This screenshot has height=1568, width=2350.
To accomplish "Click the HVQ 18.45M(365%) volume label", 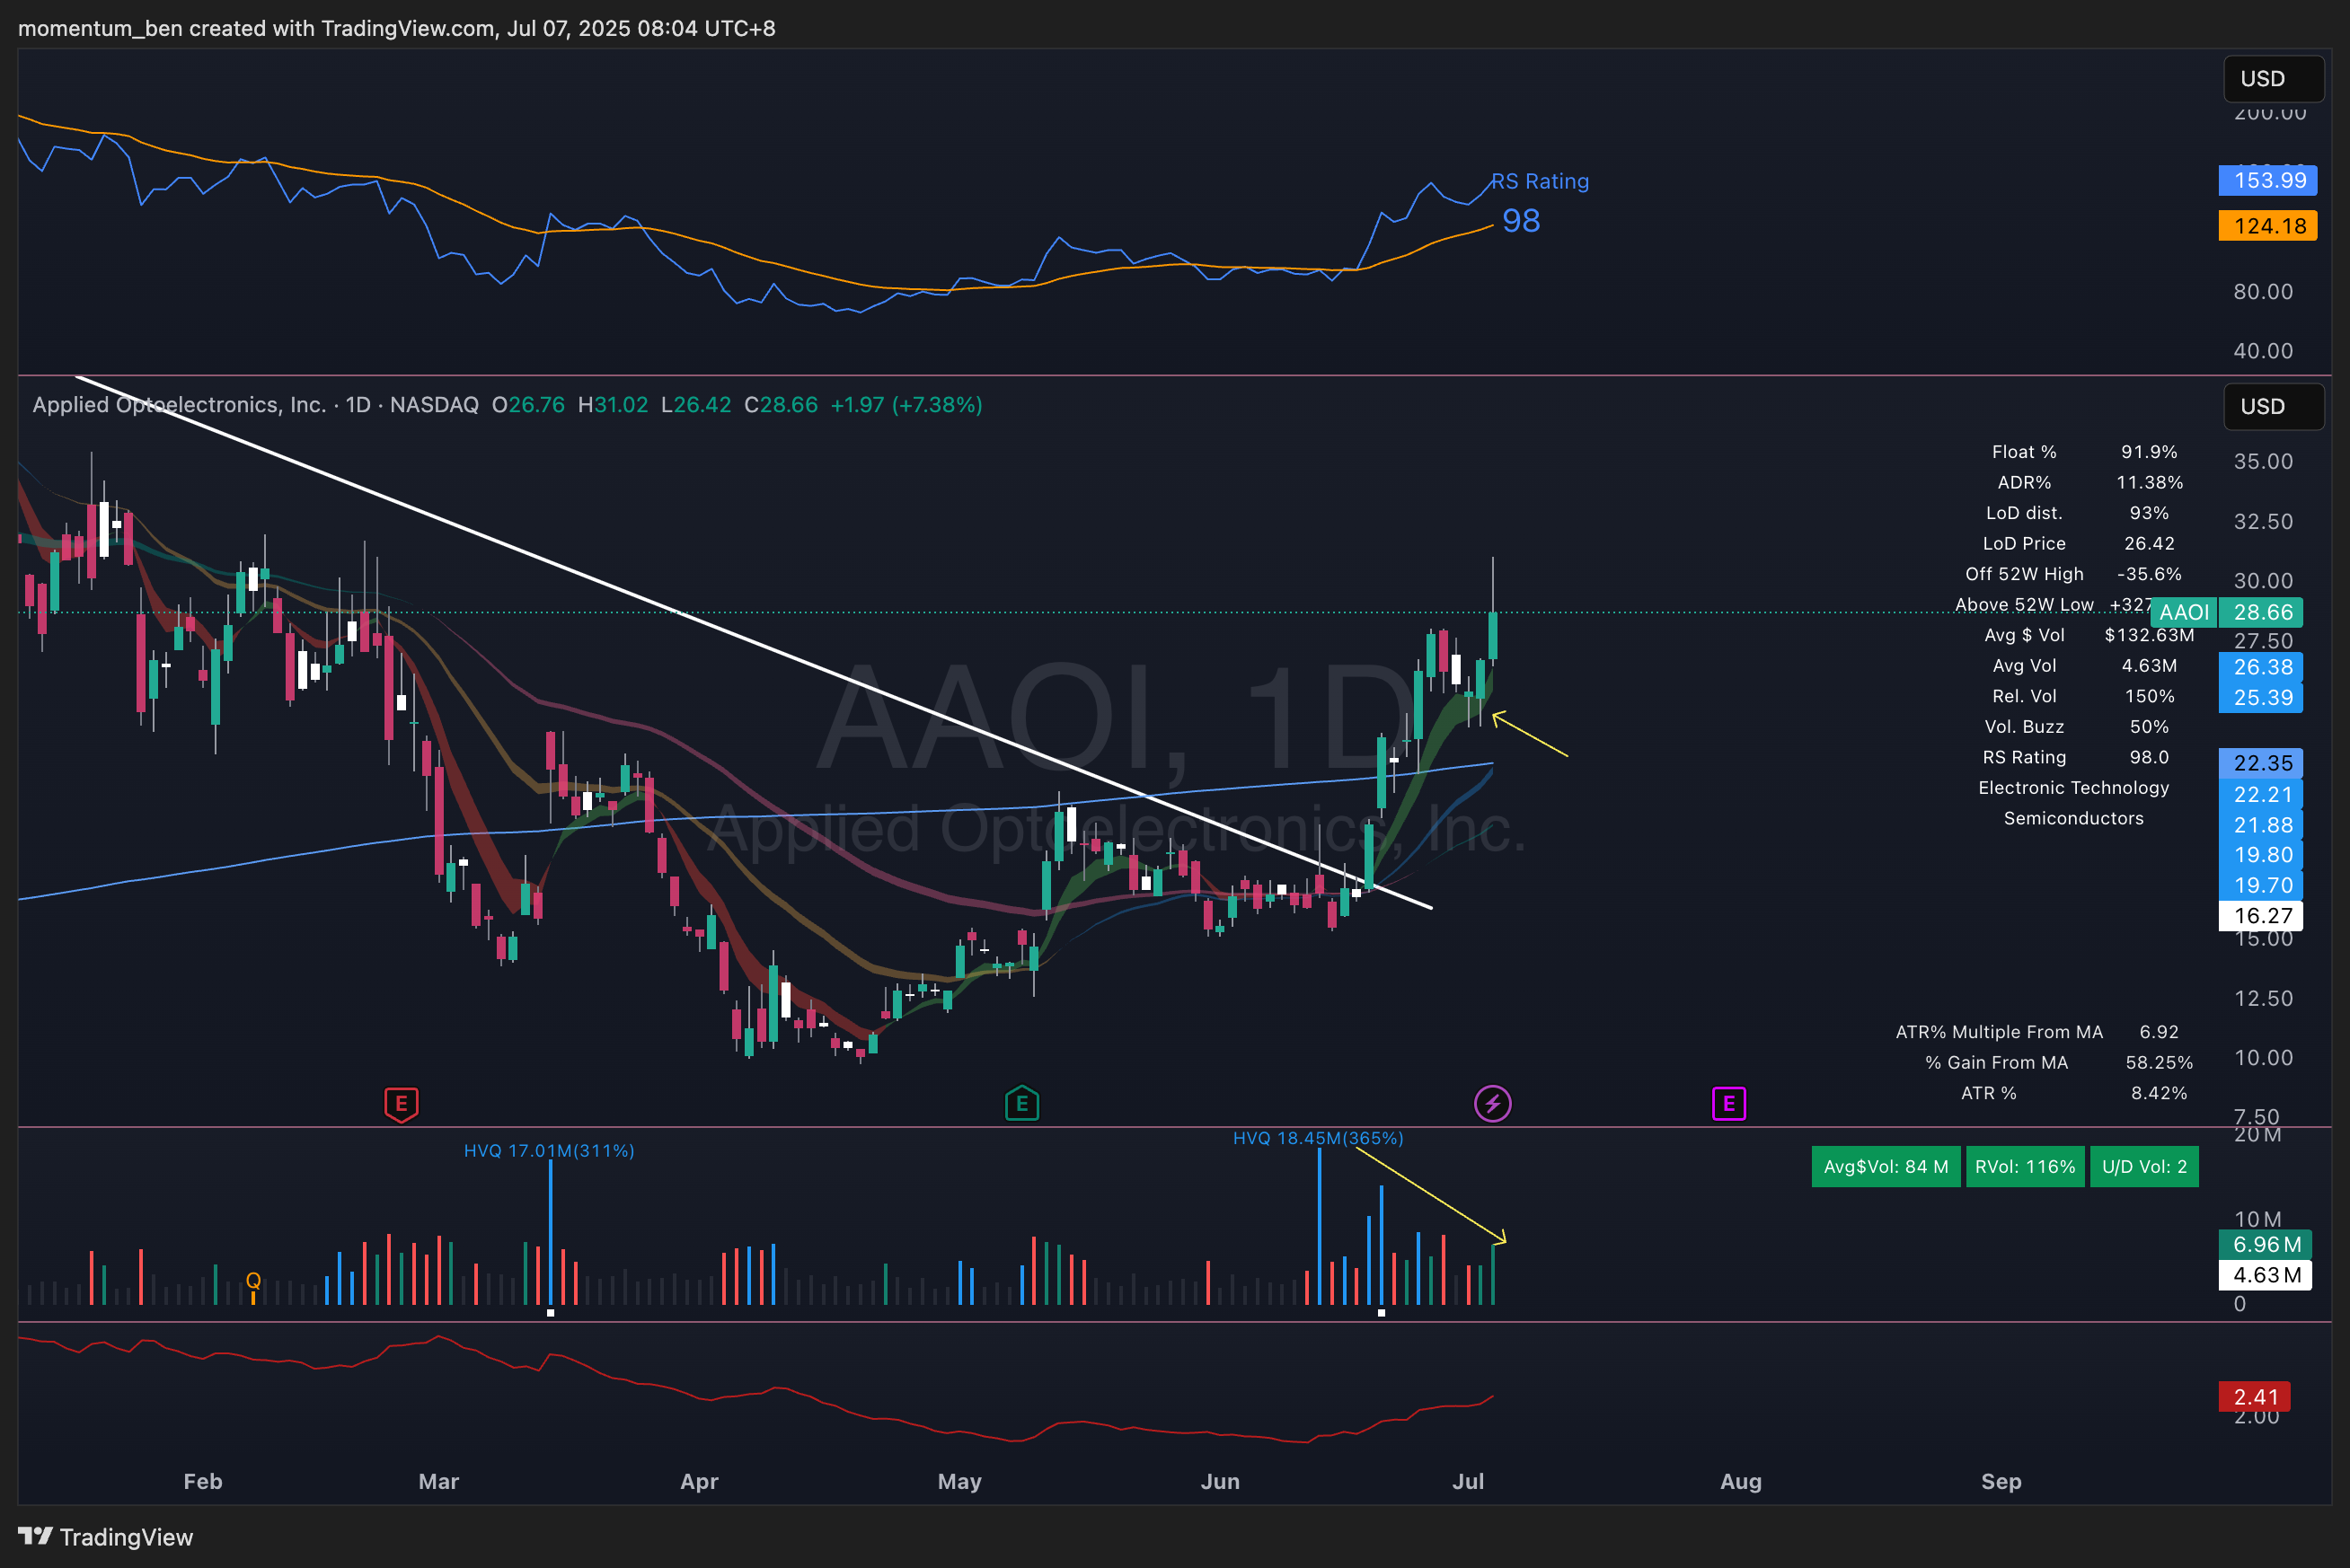I will (x=1317, y=1138).
